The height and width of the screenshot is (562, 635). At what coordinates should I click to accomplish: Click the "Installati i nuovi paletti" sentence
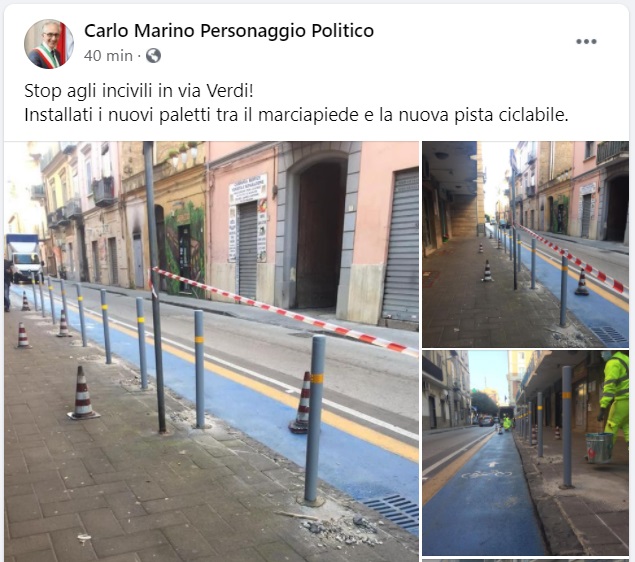(x=296, y=115)
